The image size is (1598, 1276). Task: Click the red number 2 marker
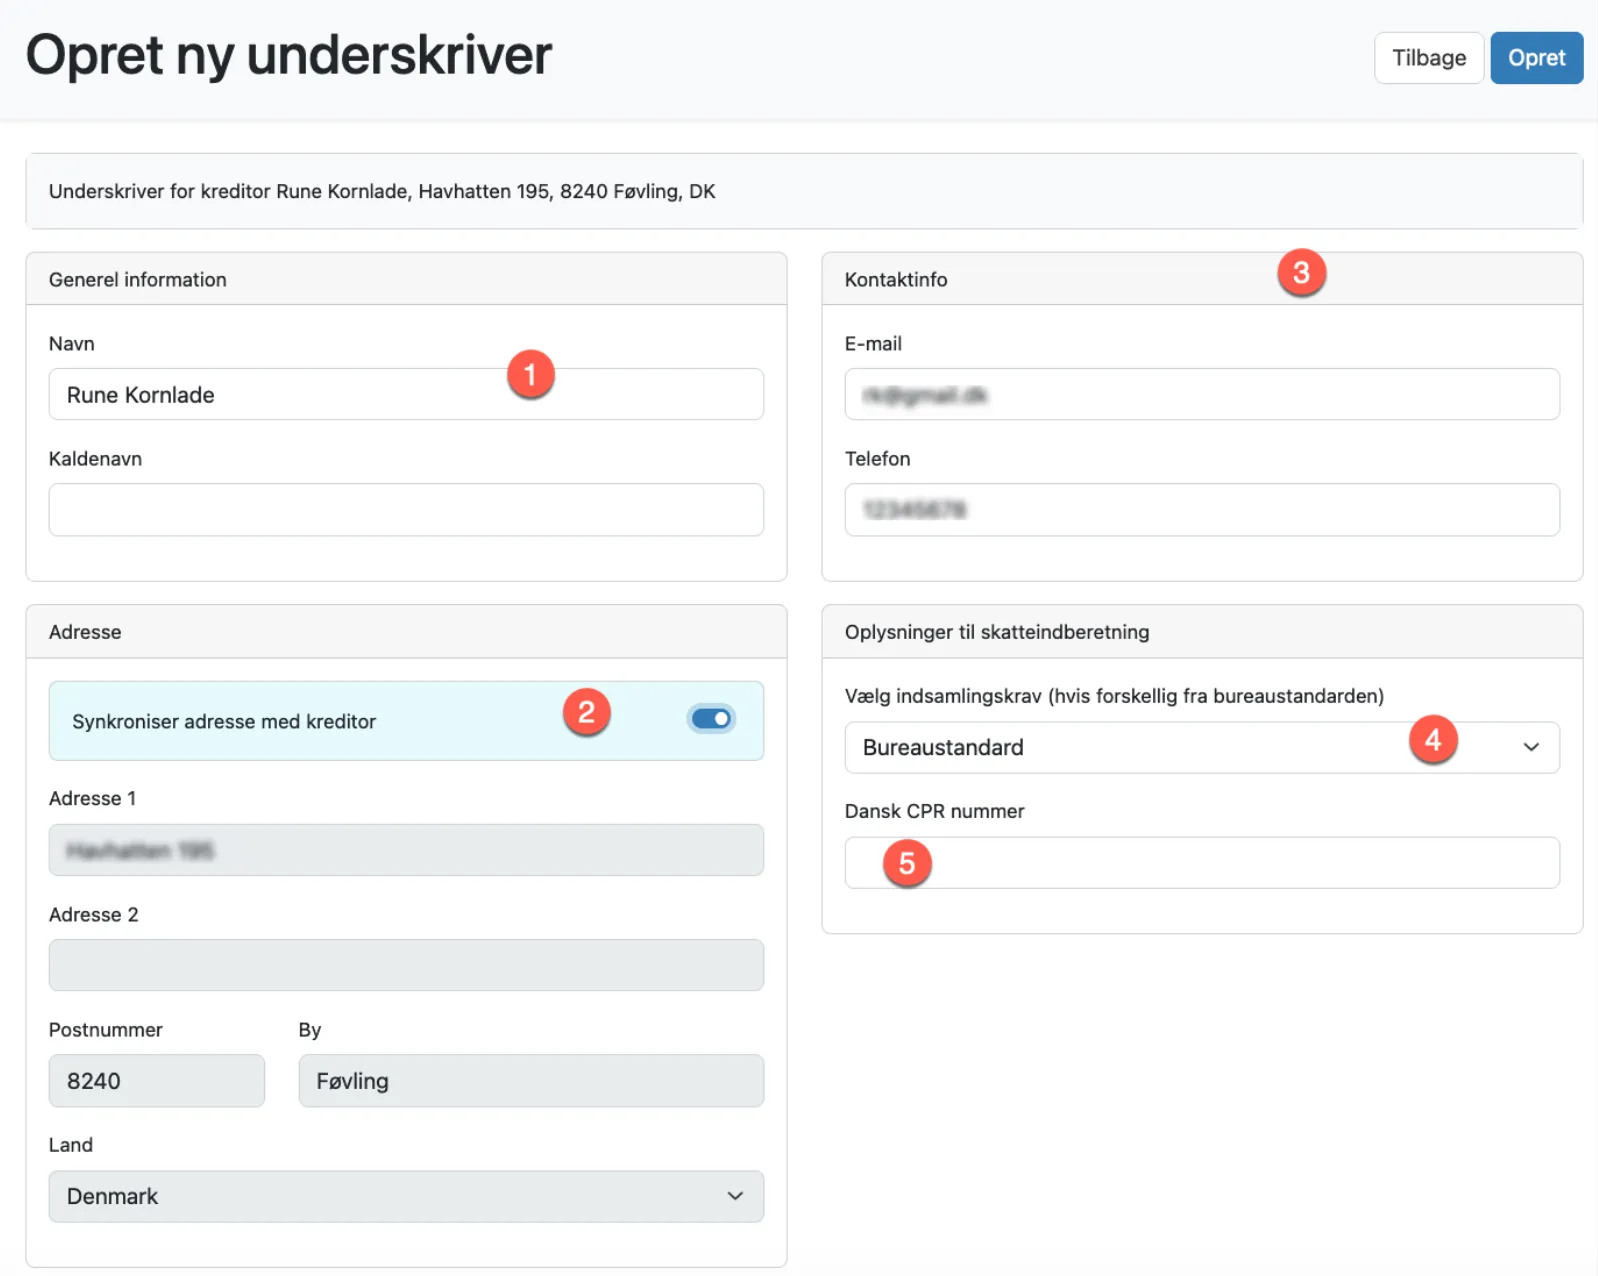[586, 712]
